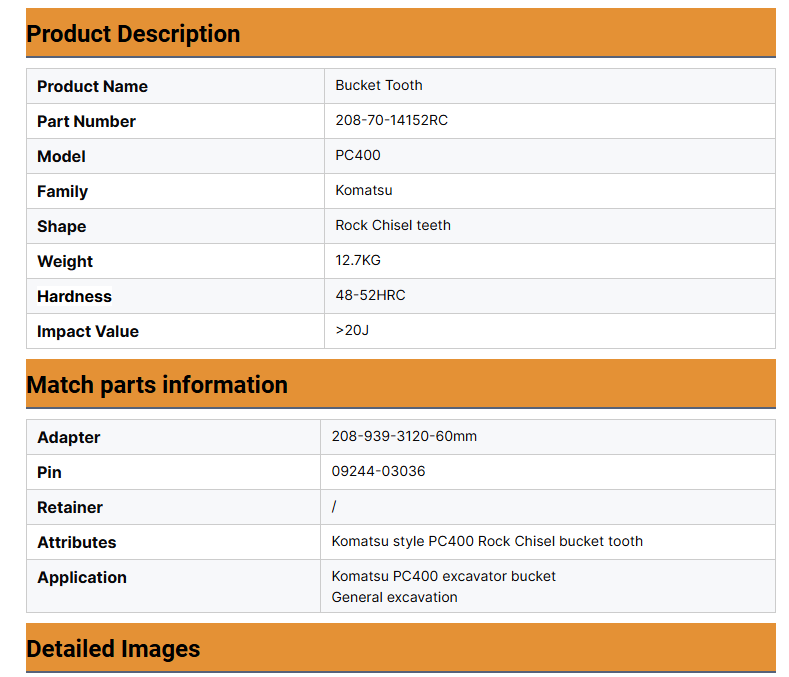Click the part number 208-70-14152RC
This screenshot has width=789, height=677.
coord(391,121)
